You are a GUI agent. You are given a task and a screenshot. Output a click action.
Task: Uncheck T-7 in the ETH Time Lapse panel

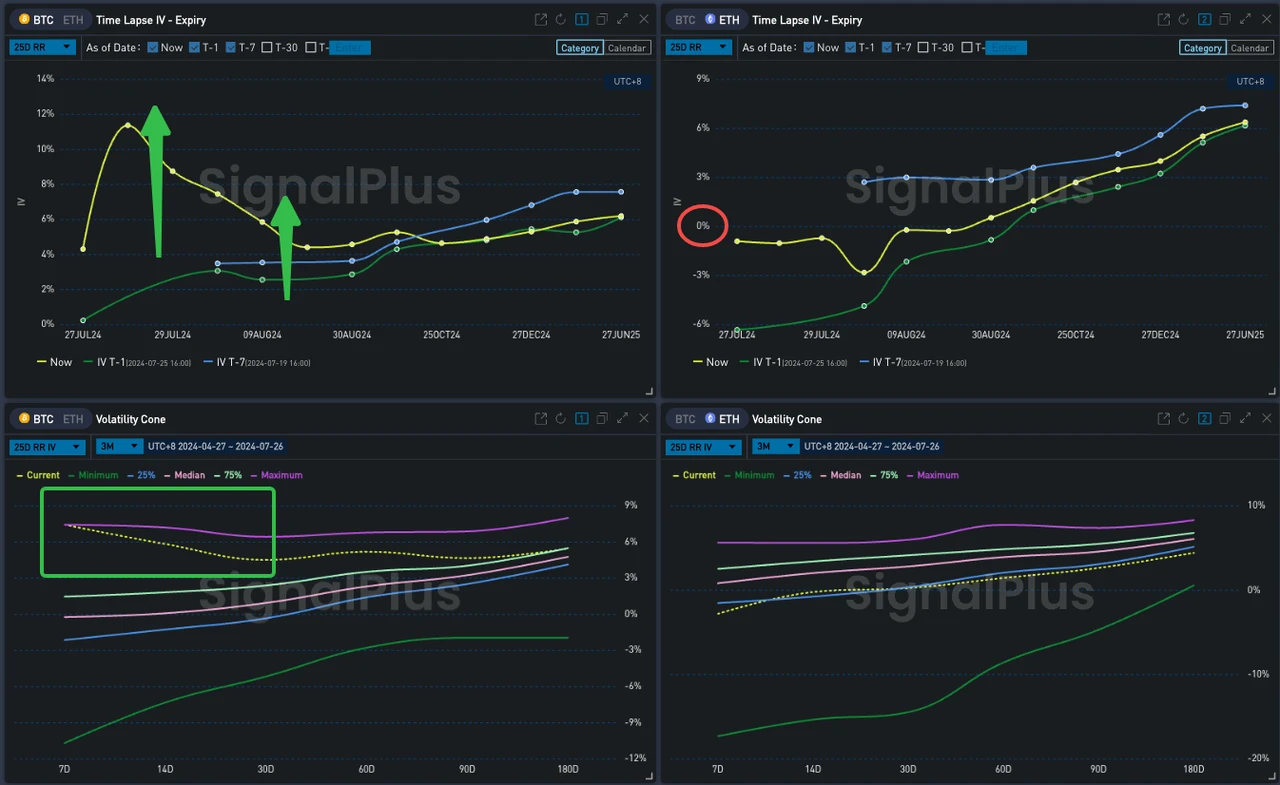[x=888, y=47]
